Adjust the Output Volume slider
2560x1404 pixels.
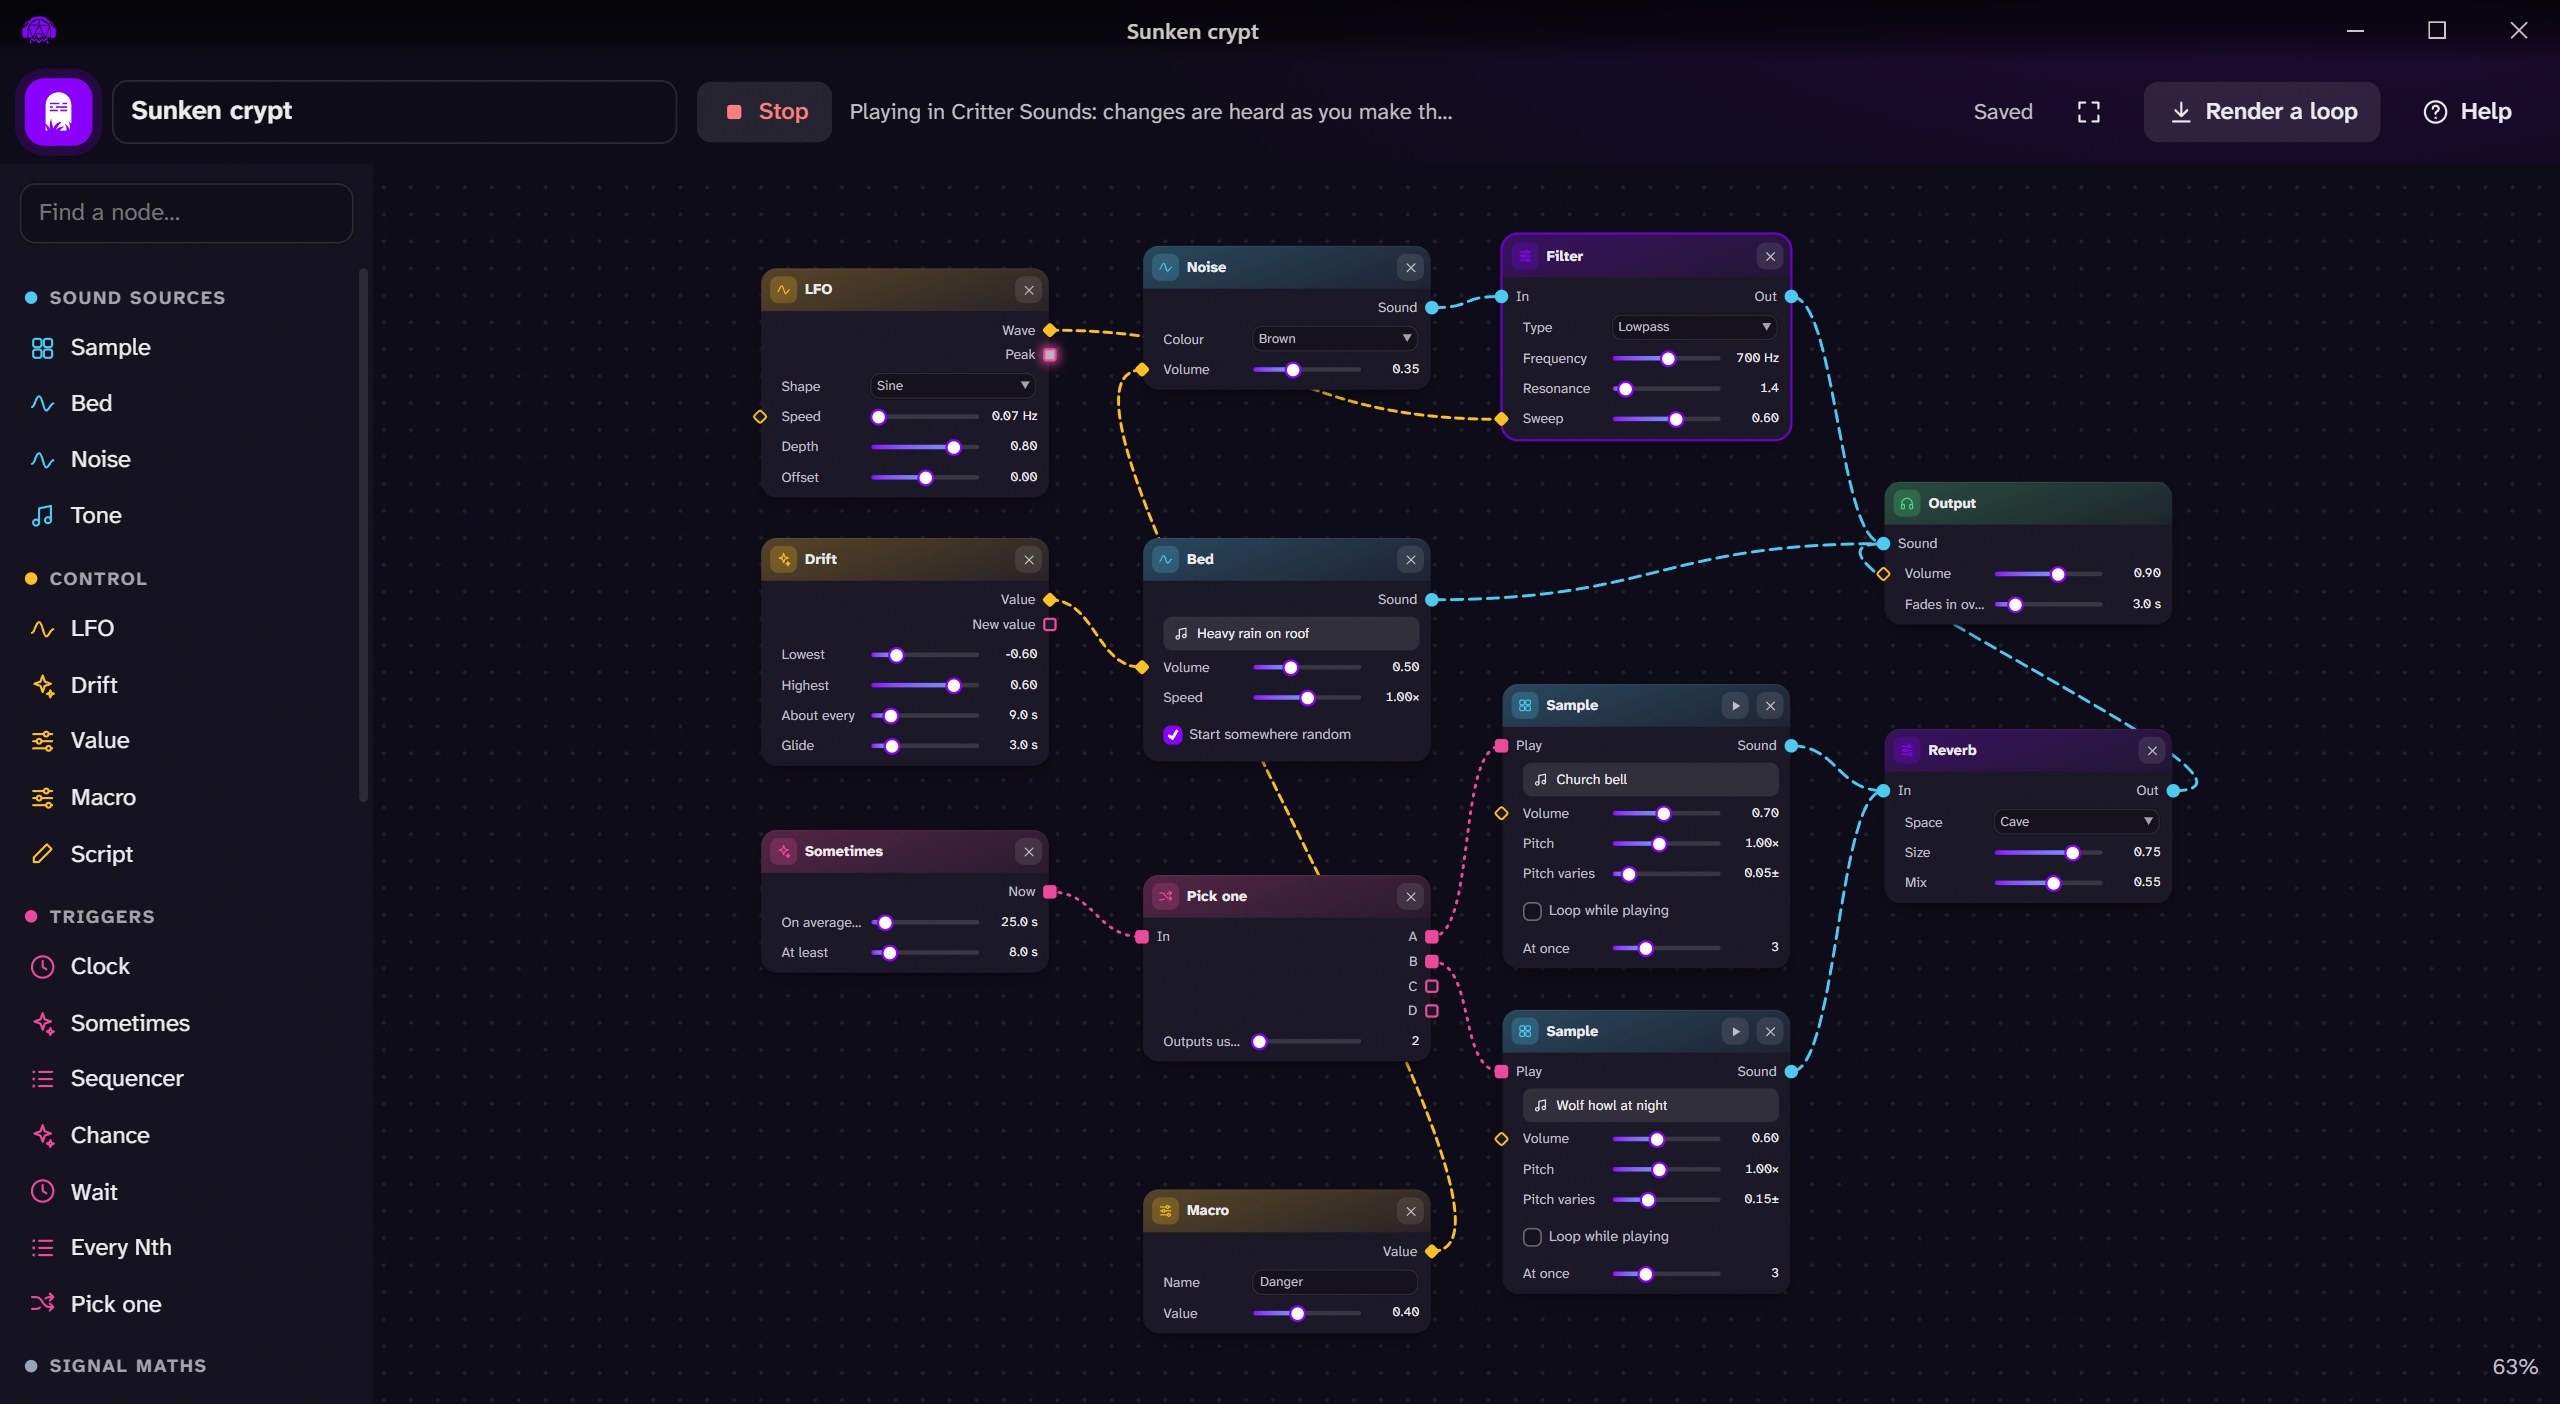[x=2048, y=574]
